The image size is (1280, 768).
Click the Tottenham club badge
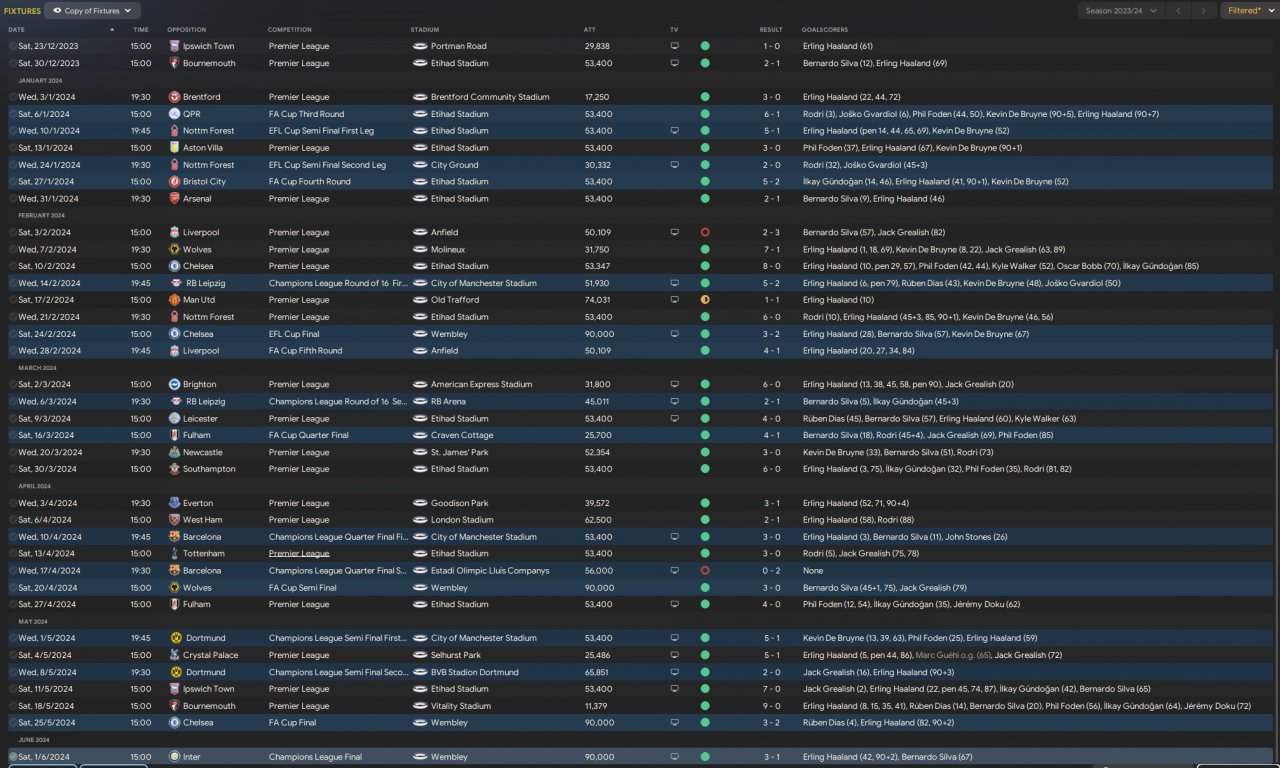(x=174, y=554)
